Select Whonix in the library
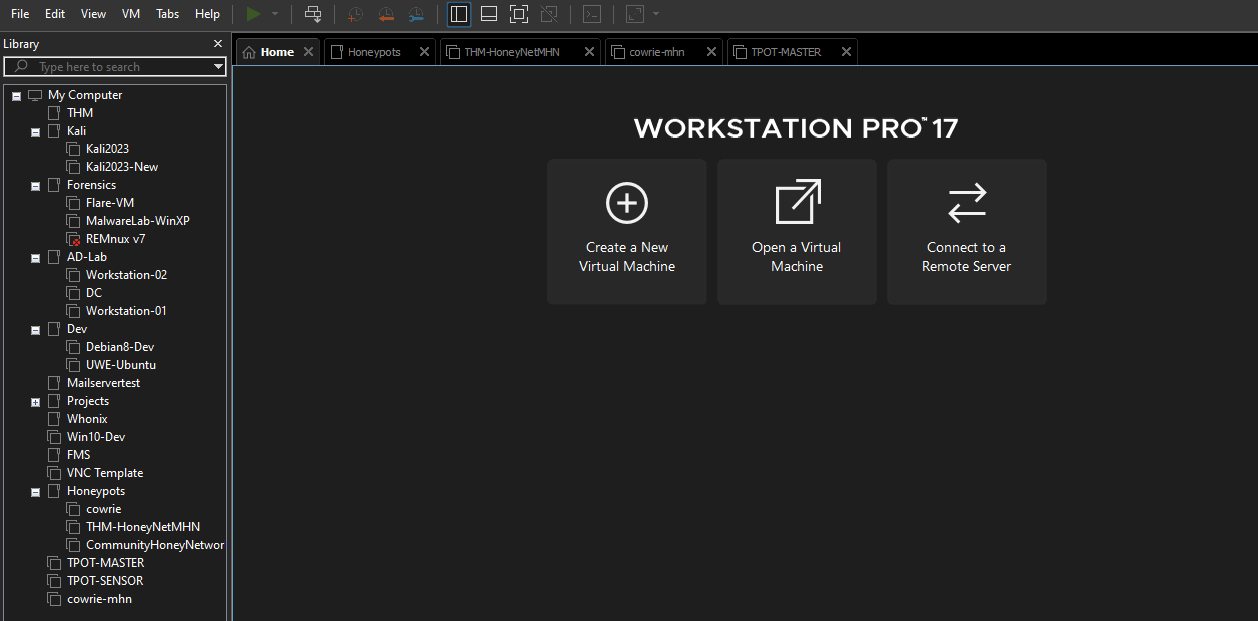Image resolution: width=1258 pixels, height=621 pixels. pyautogui.click(x=87, y=419)
